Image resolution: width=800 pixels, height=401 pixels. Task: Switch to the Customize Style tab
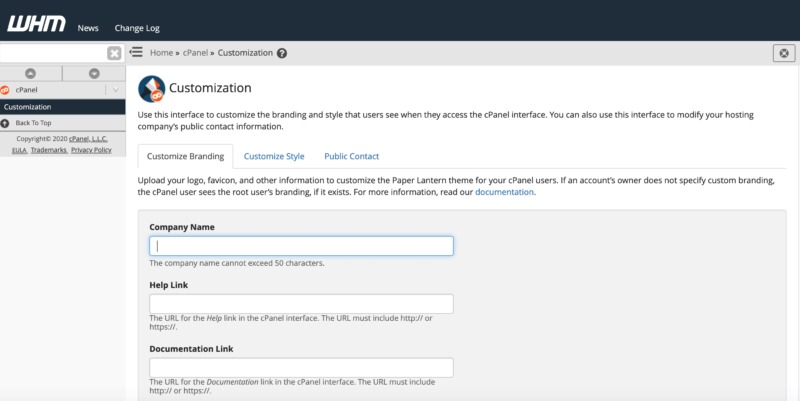[x=274, y=156]
